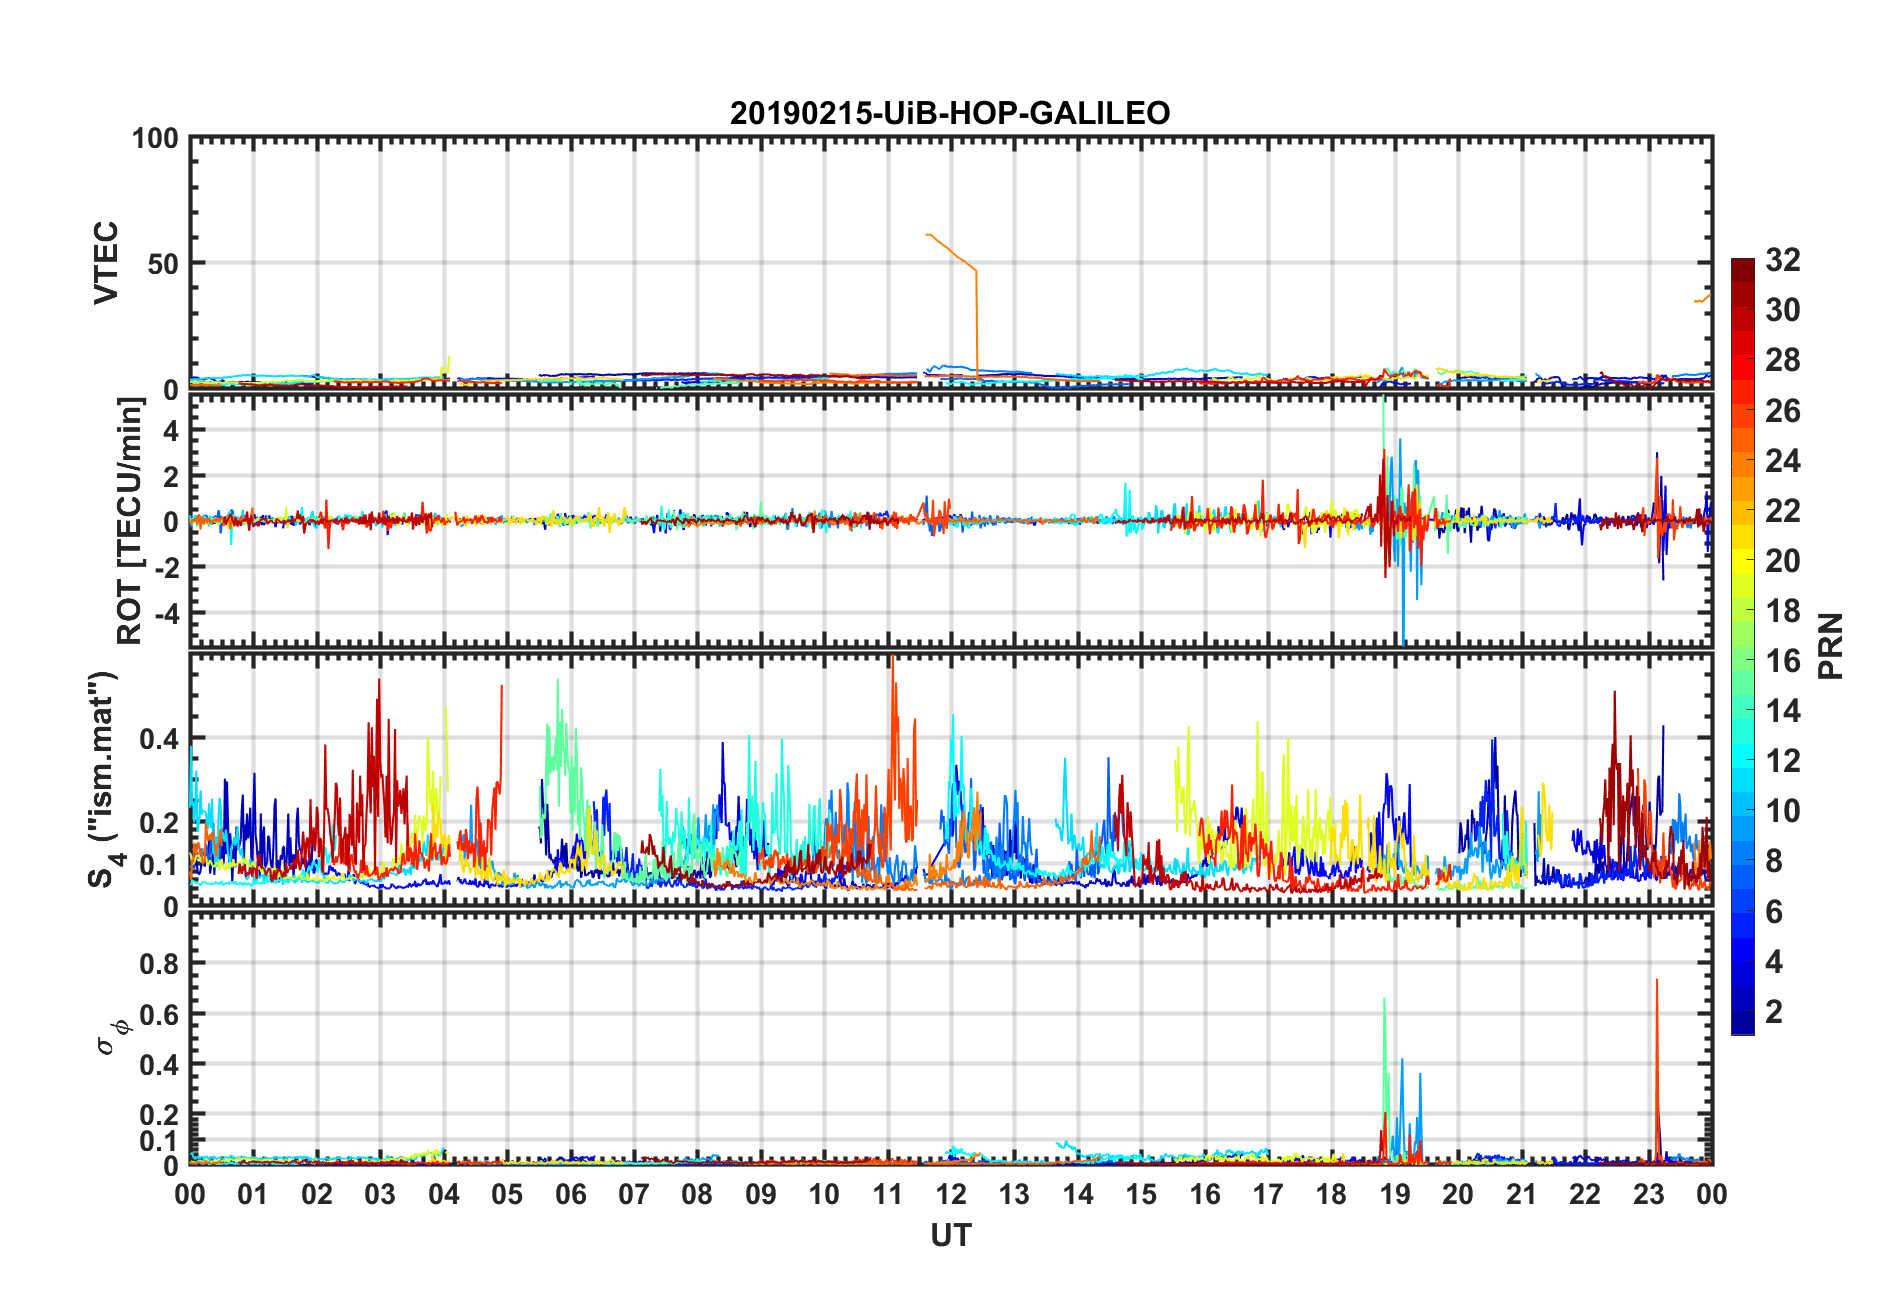This screenshot has height=1292, width=1902.
Task: Click UT axis hour label 05
Action: (x=507, y=1194)
